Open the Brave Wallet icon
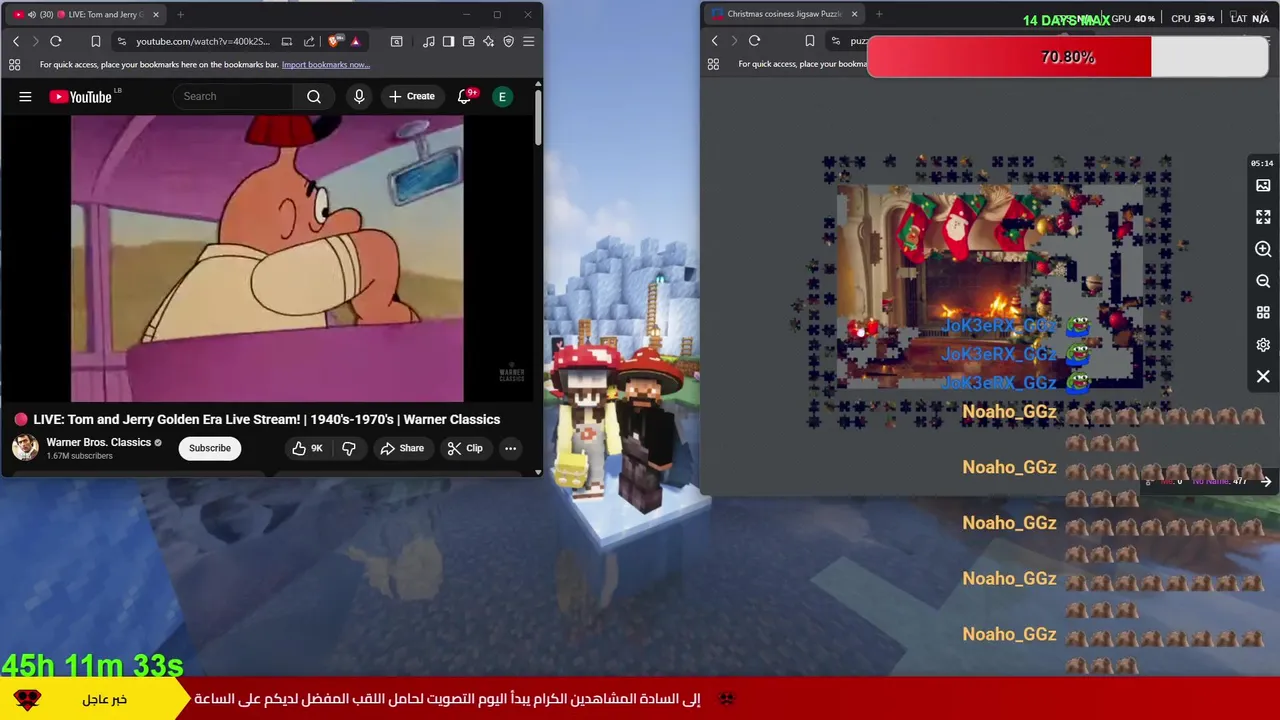Viewport: 1280px width, 720px height. click(x=468, y=41)
